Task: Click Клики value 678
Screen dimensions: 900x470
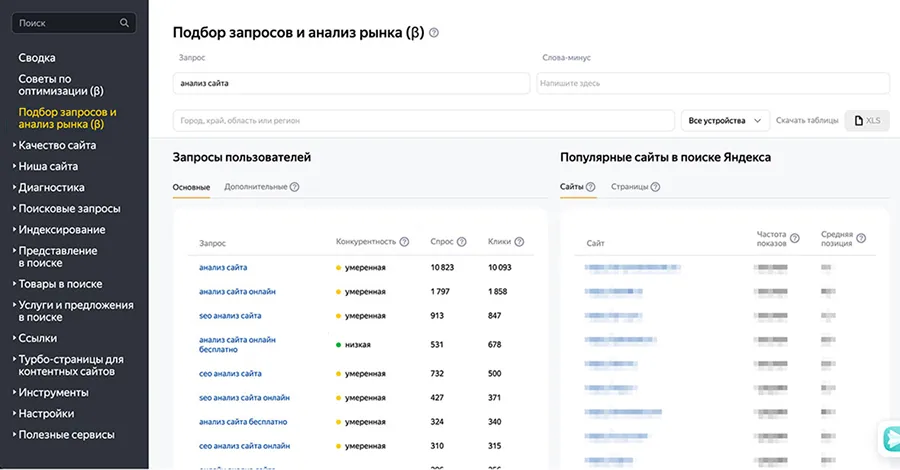Action: click(494, 345)
